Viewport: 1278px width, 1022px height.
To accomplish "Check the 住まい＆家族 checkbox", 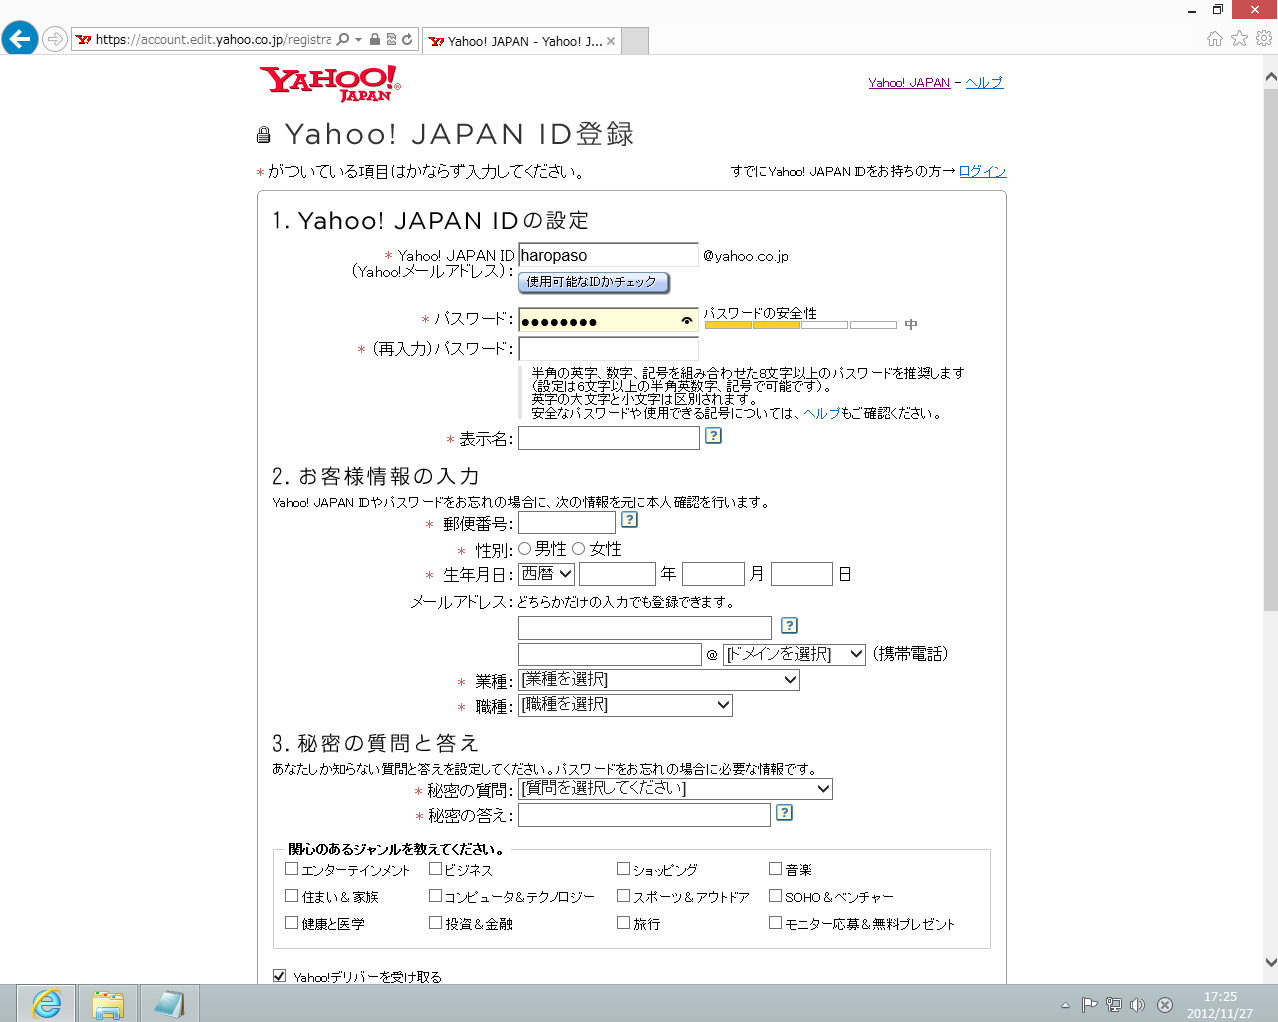I will pyautogui.click(x=292, y=896).
